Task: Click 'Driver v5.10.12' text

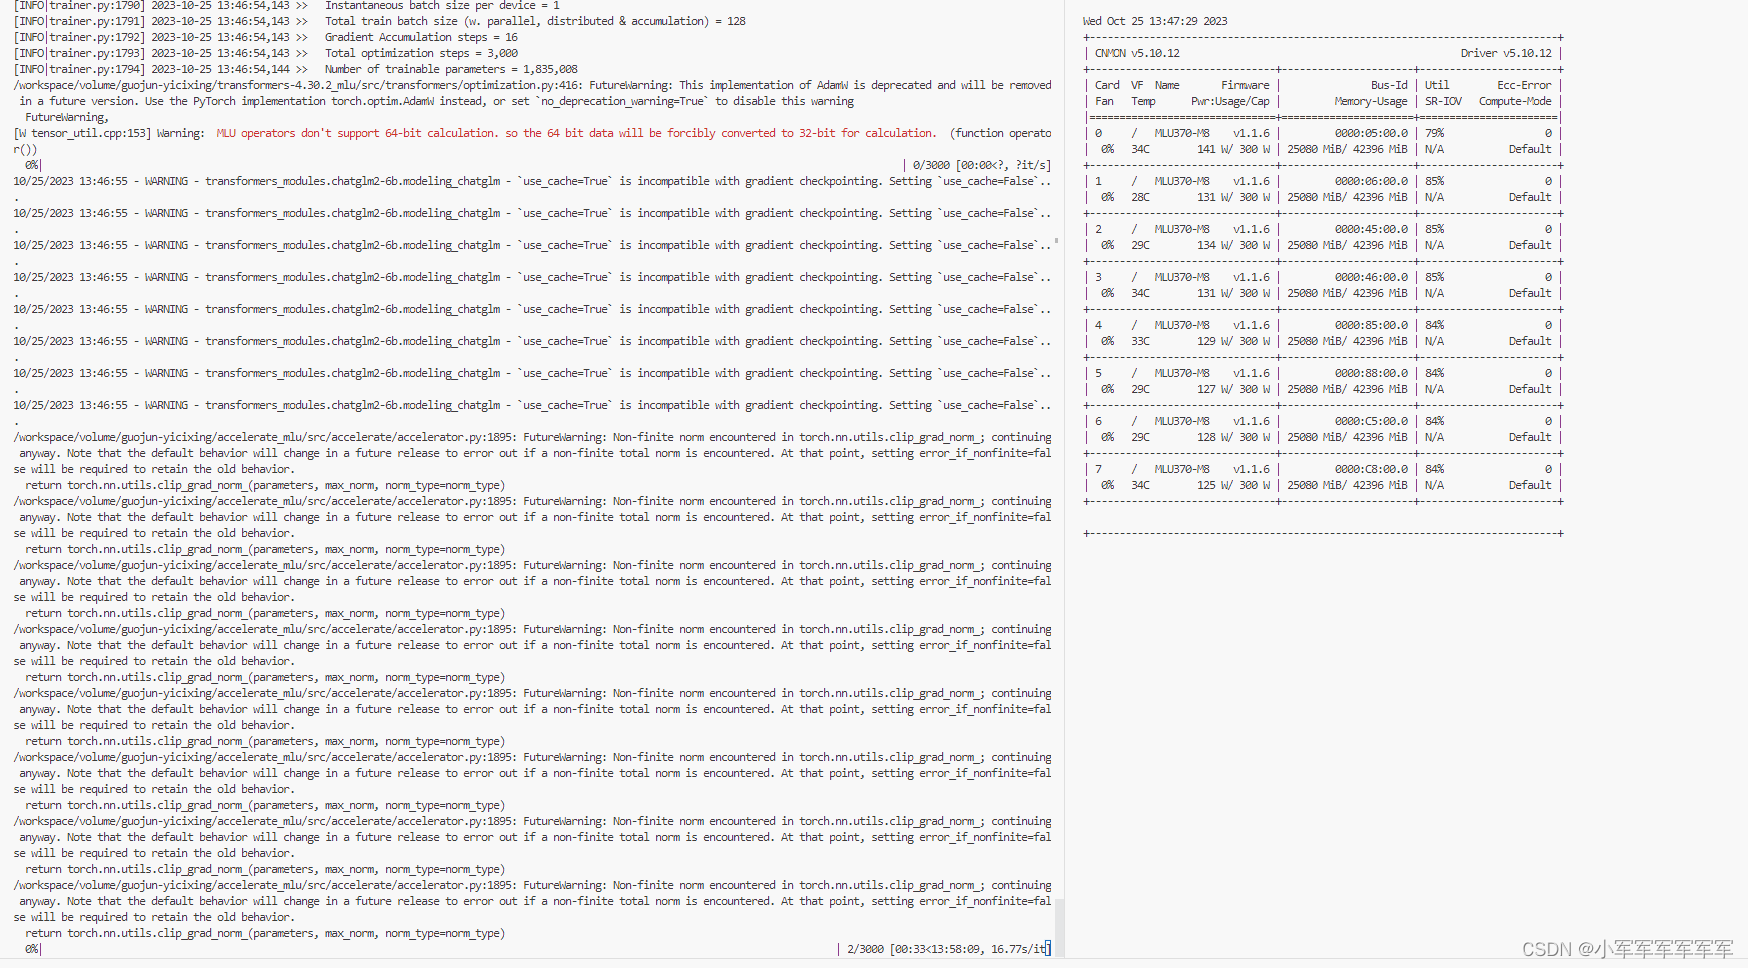Action: 1506,53
